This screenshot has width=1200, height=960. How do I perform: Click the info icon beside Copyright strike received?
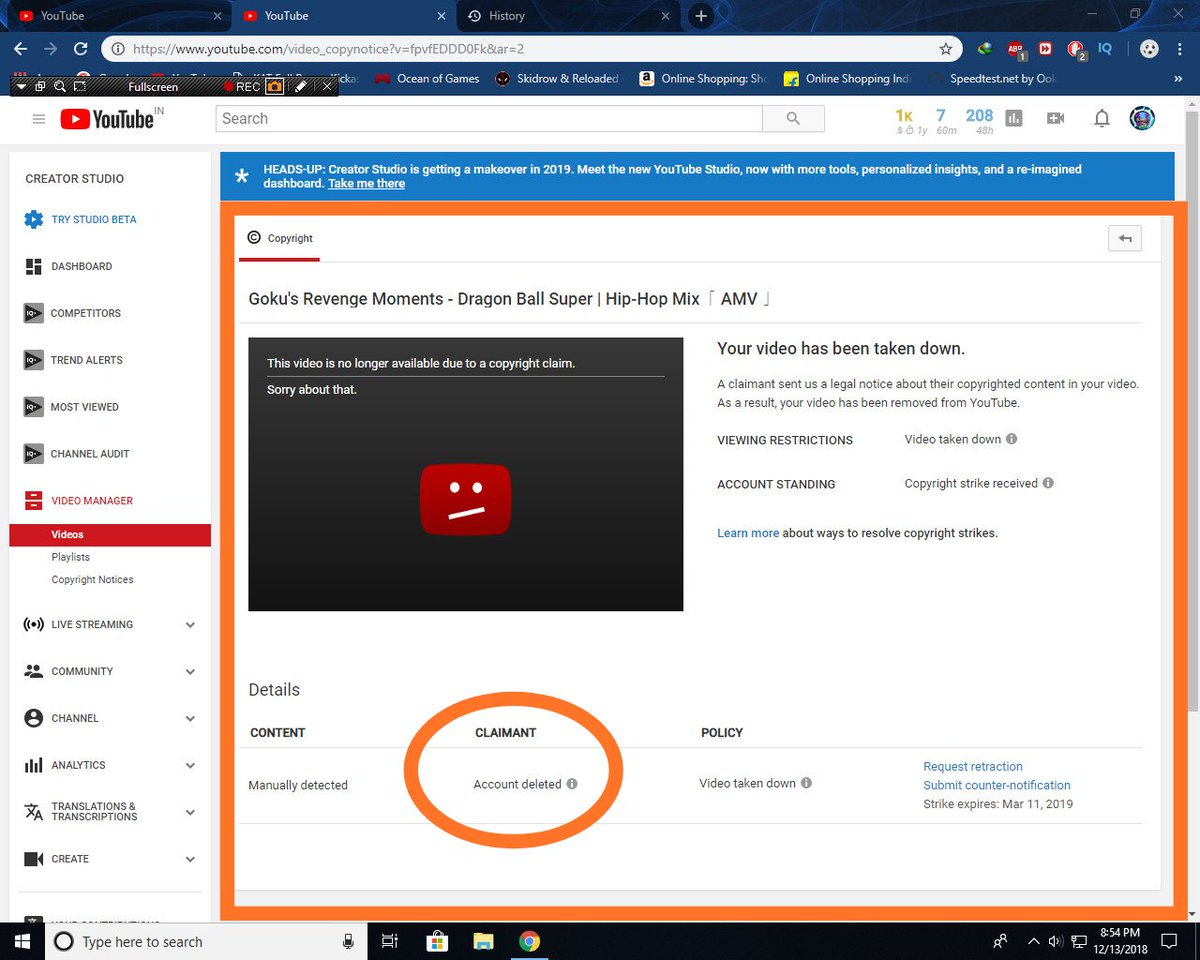tap(1048, 483)
